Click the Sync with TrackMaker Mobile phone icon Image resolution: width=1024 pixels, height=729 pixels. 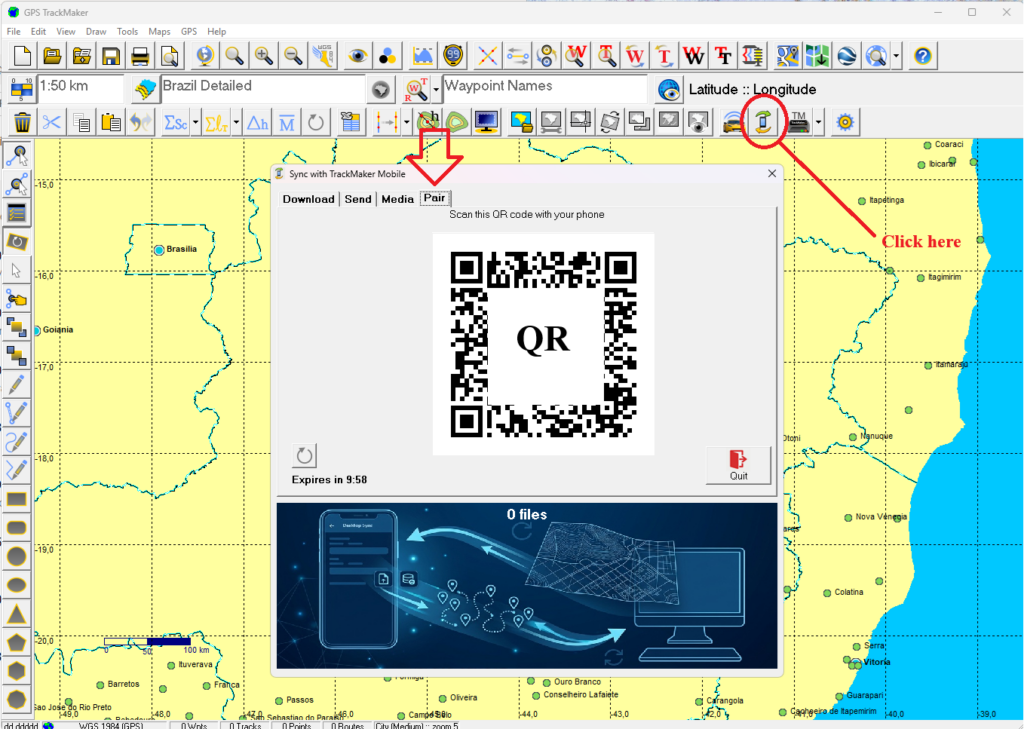click(763, 122)
